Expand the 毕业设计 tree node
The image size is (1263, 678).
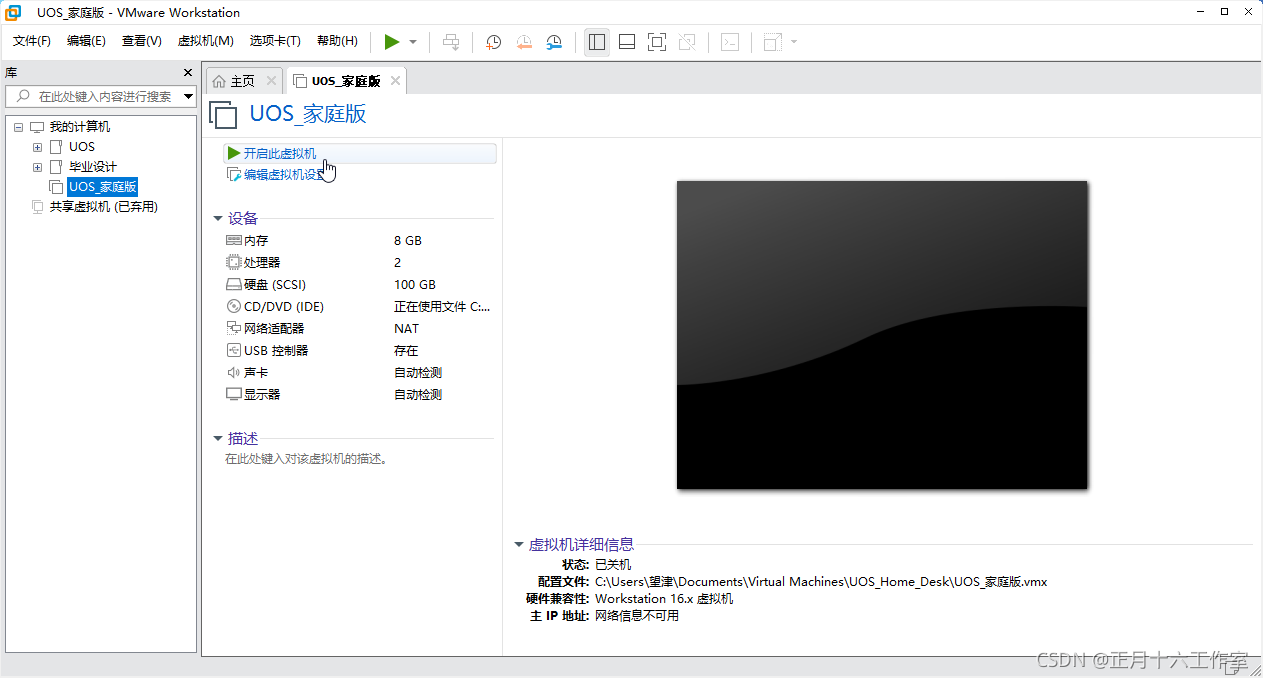click(x=38, y=167)
